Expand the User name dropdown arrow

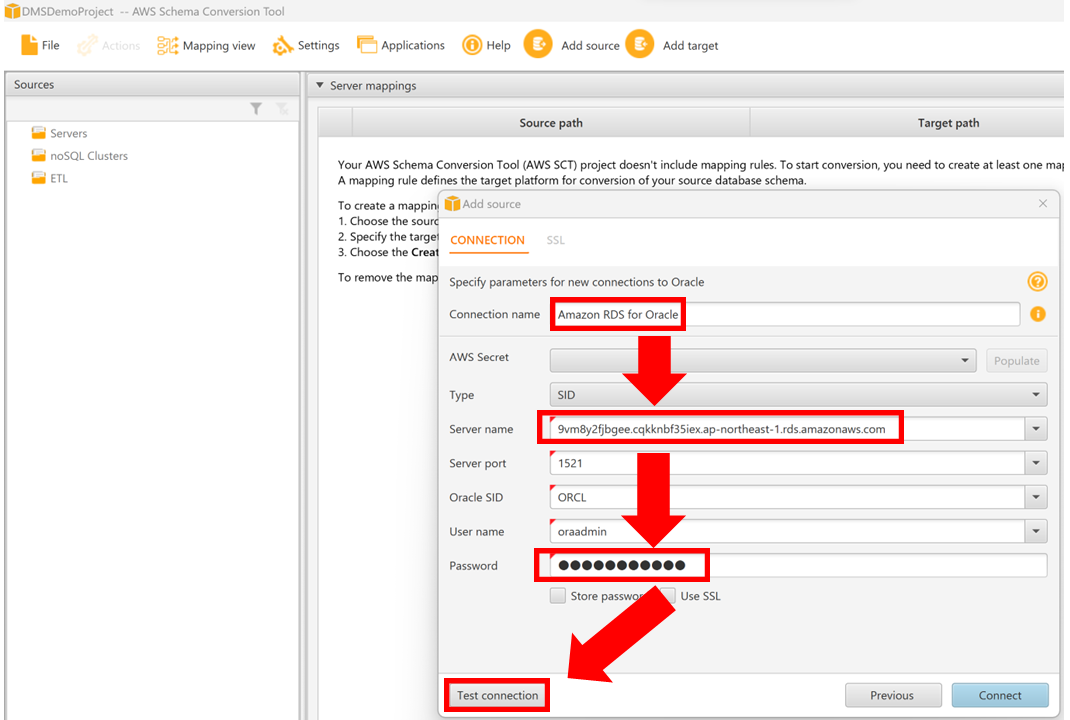click(x=1036, y=532)
